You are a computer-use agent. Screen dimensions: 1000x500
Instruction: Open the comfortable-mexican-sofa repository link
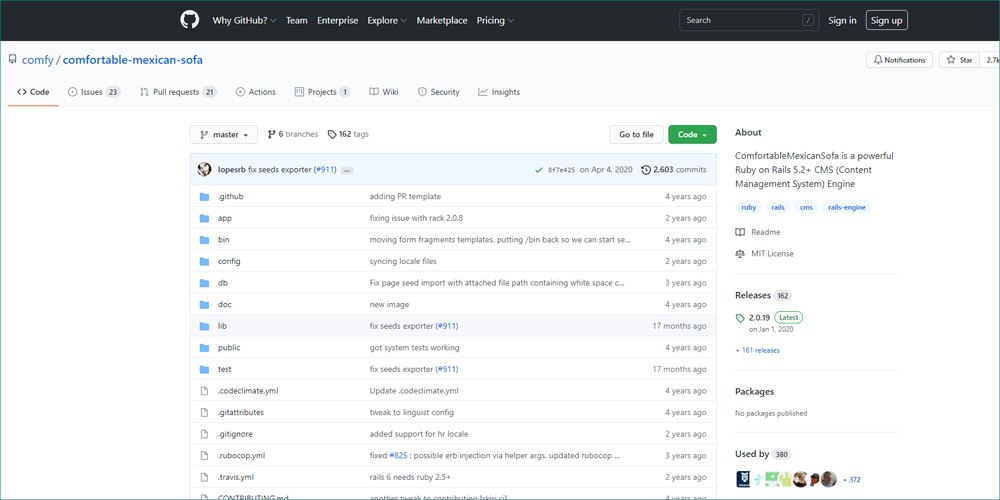(x=133, y=61)
